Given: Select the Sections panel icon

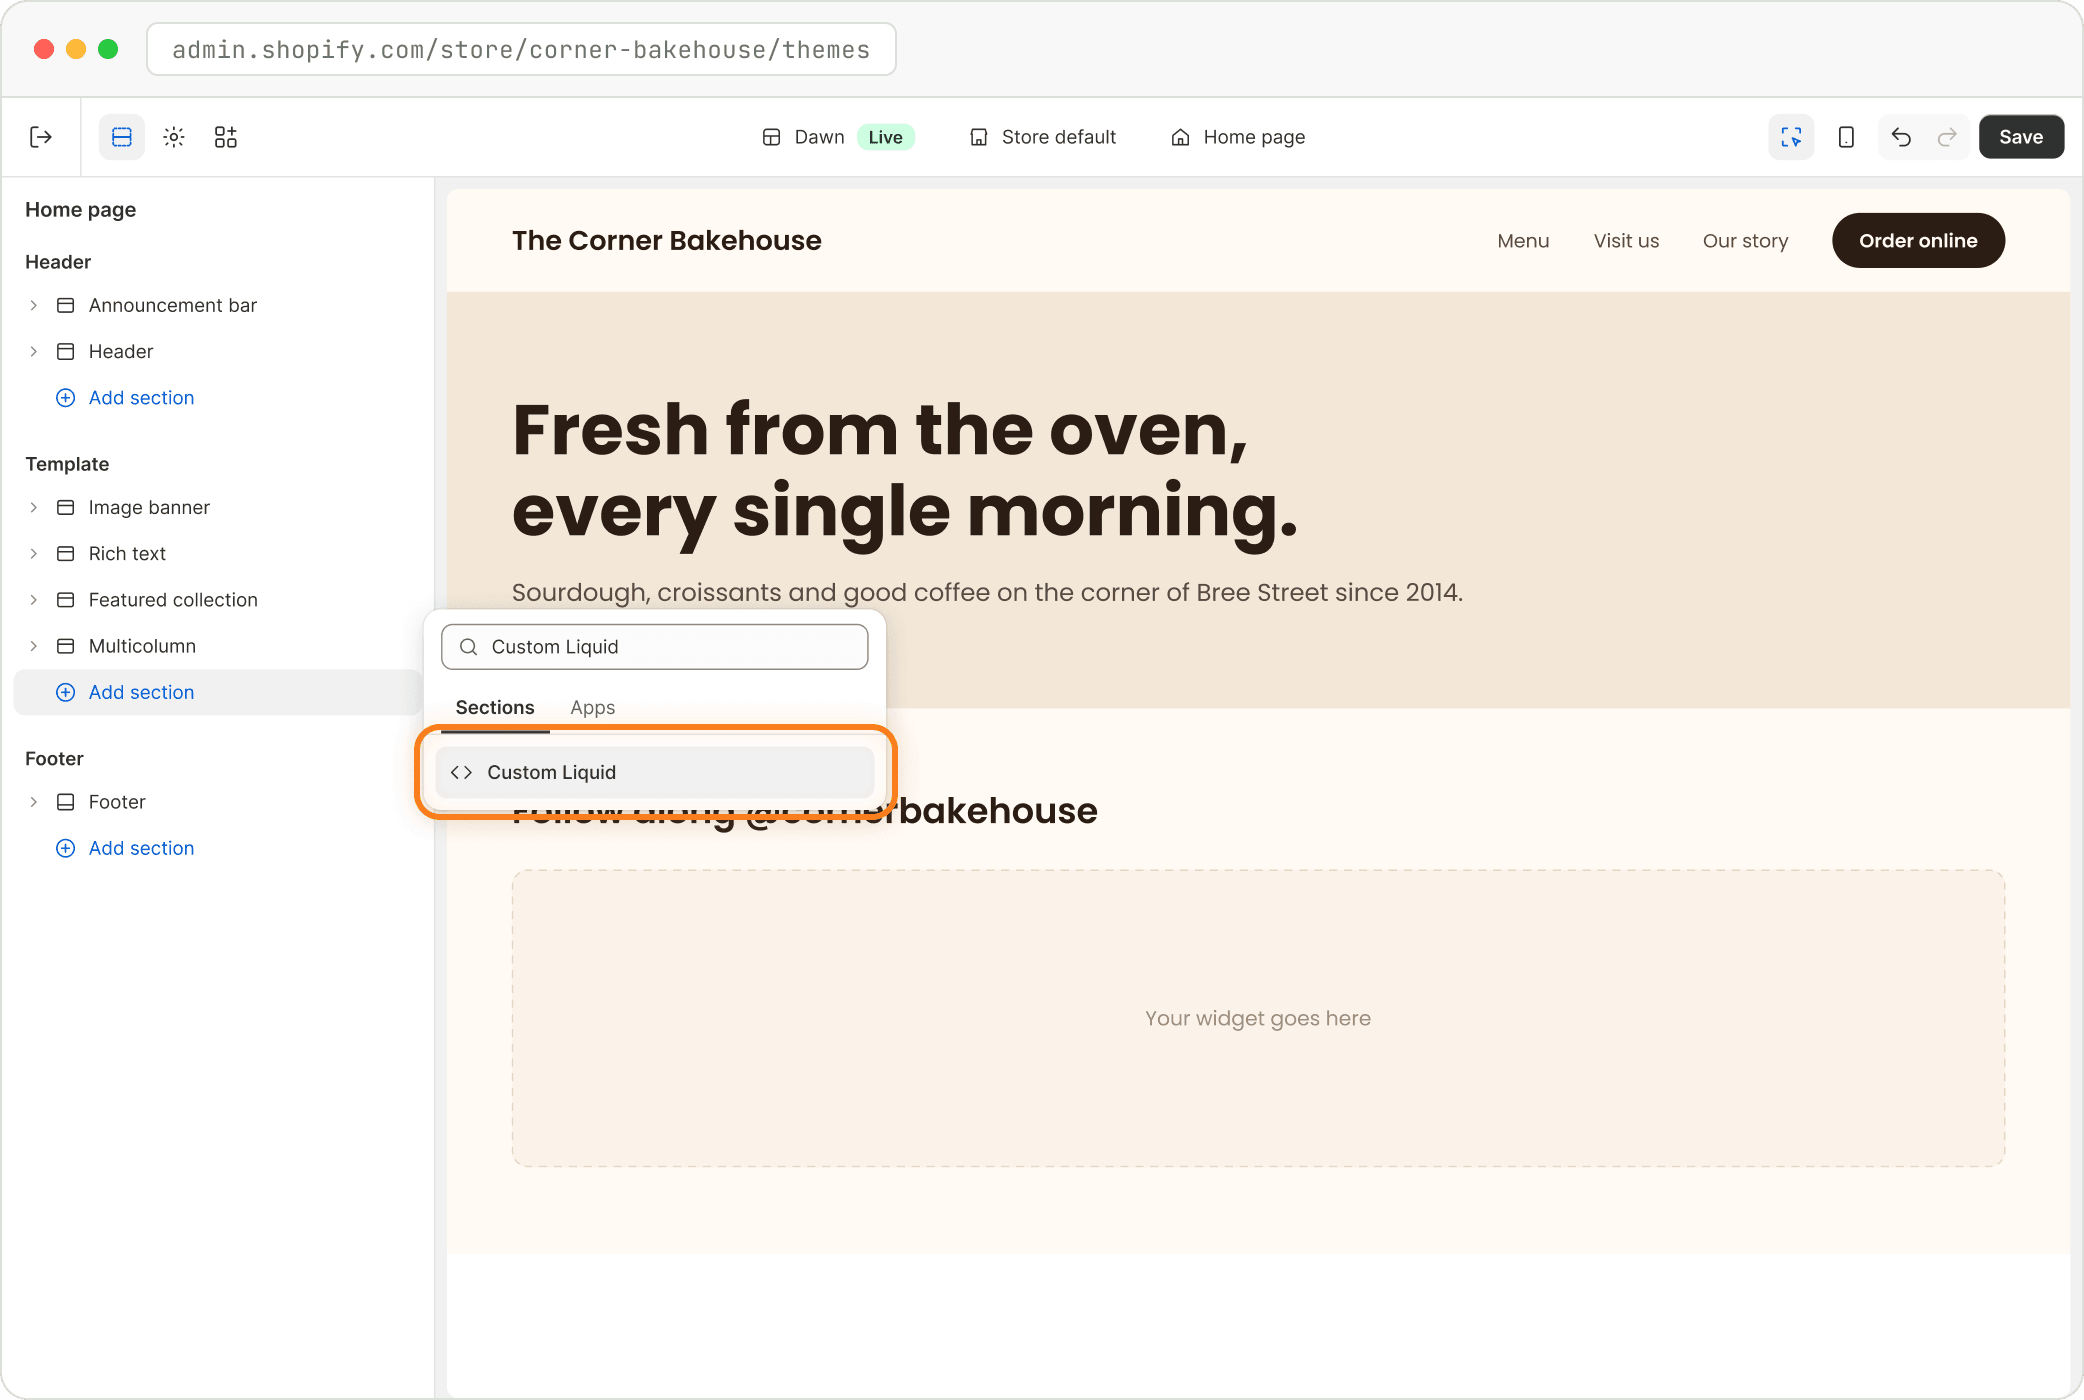Looking at the screenshot, I should (x=122, y=137).
